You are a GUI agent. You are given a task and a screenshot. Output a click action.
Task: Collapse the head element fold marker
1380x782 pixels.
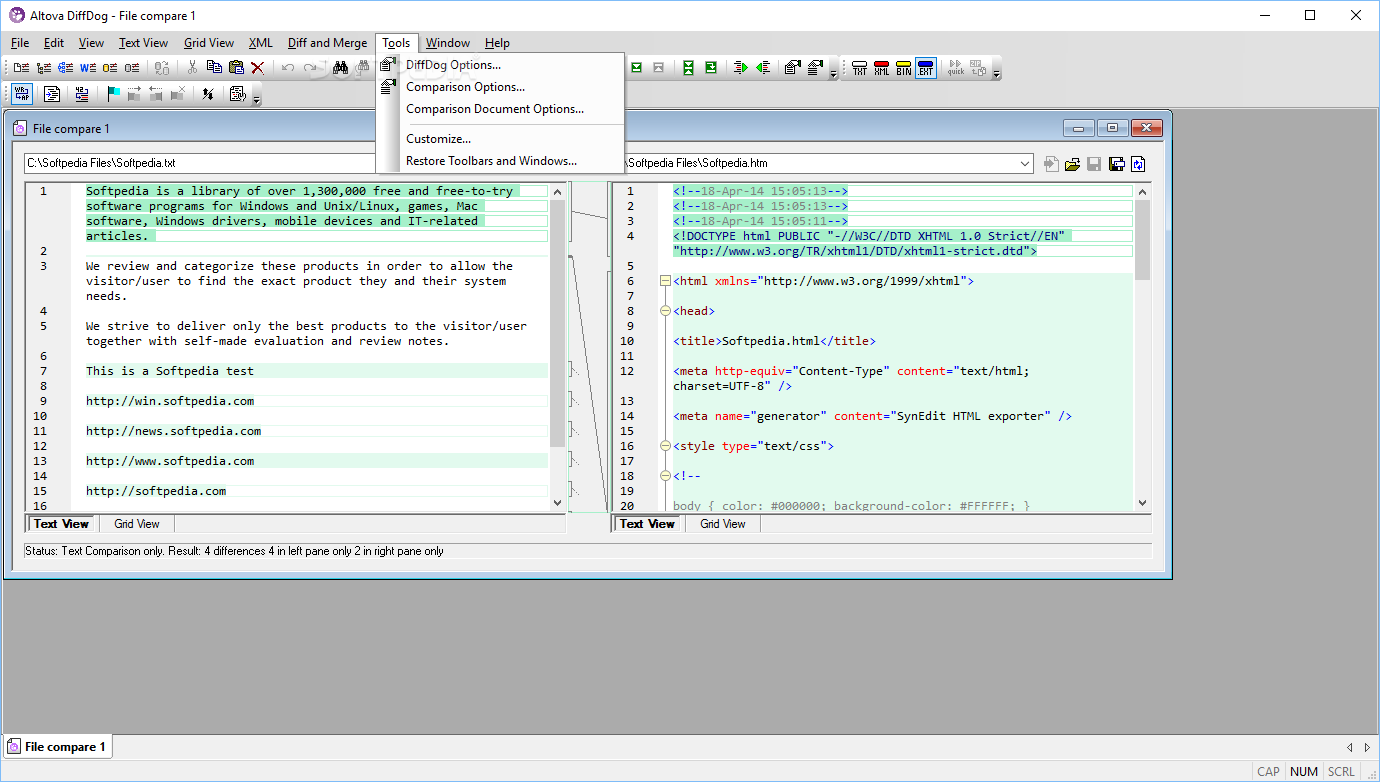pyautogui.click(x=665, y=311)
